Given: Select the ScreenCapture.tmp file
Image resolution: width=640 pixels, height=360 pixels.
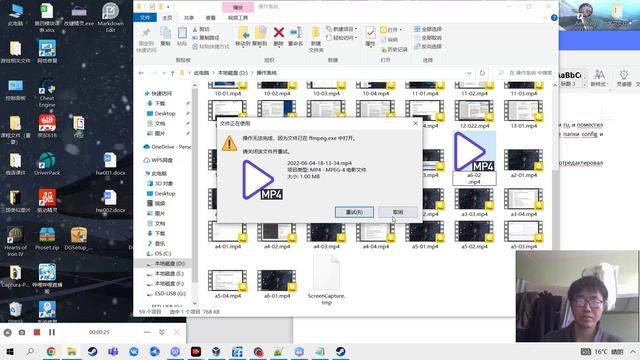Looking at the screenshot, I should pyautogui.click(x=326, y=280).
